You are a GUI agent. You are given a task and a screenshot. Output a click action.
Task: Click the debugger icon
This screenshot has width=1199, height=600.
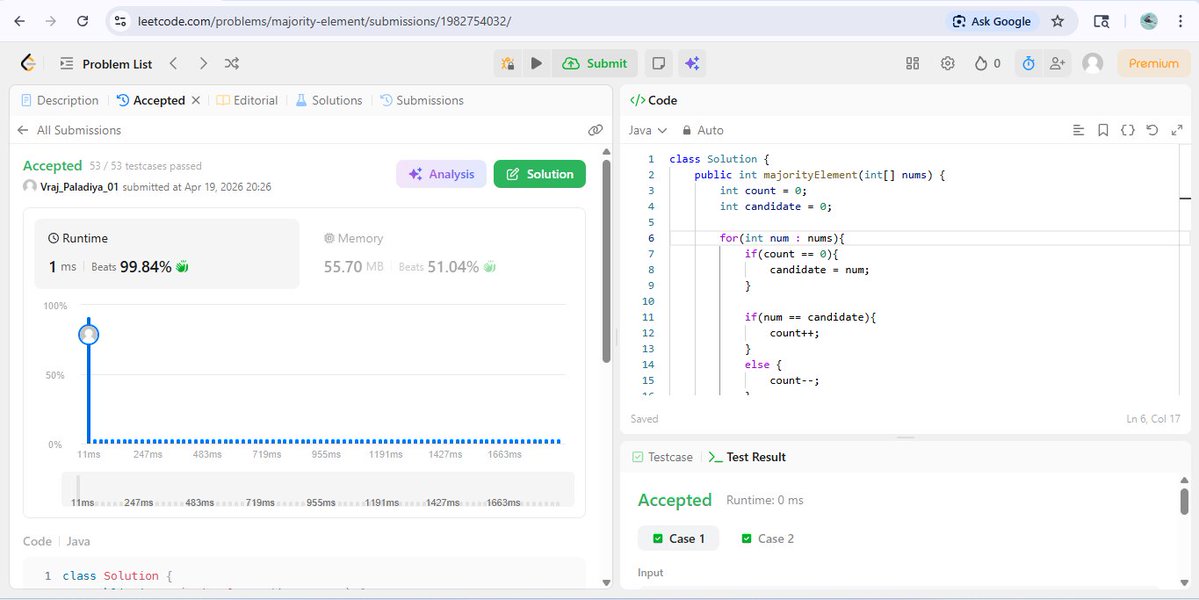(508, 63)
